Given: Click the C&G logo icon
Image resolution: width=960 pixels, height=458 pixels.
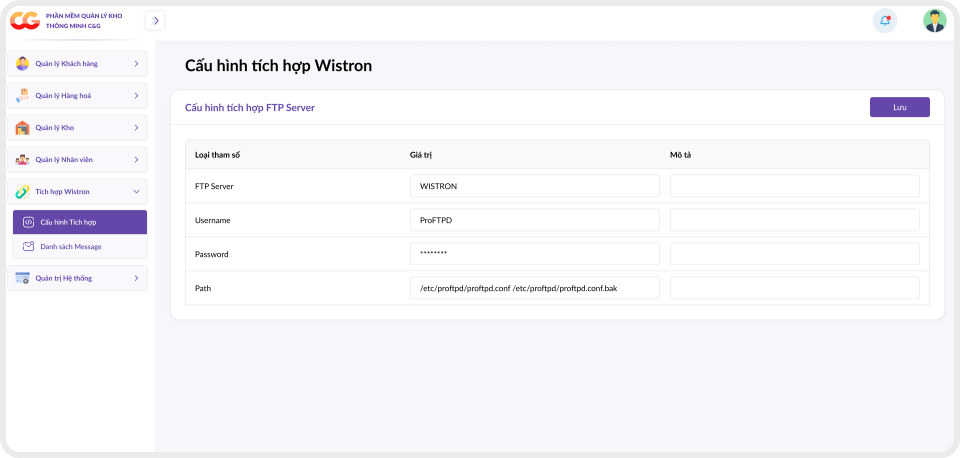Looking at the screenshot, I should (24, 21).
